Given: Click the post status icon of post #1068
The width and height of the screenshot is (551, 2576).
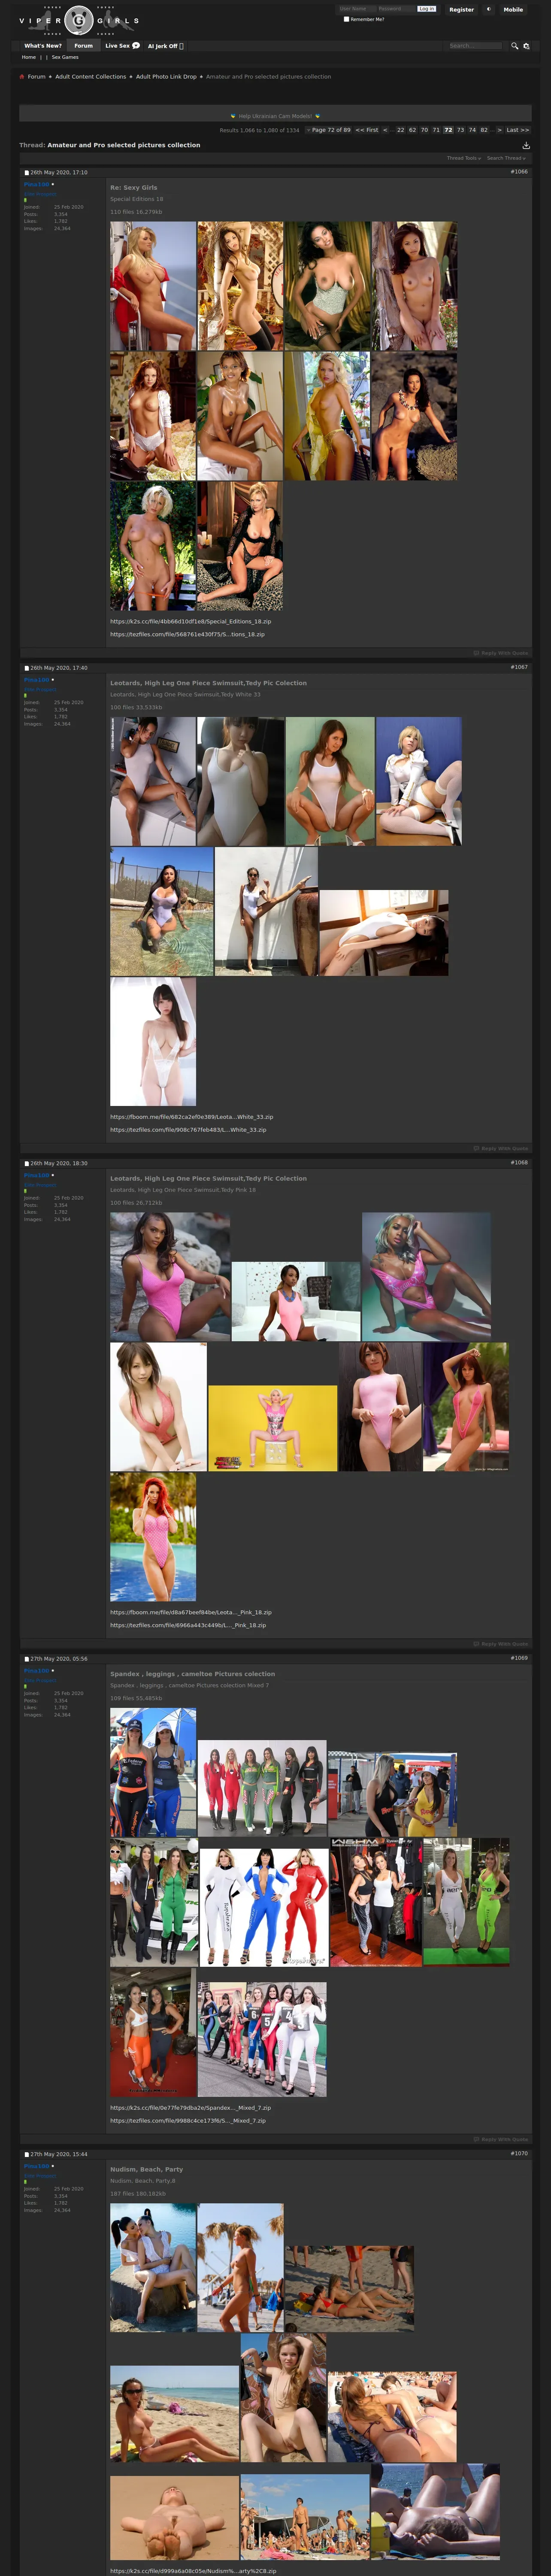Looking at the screenshot, I should [27, 1163].
